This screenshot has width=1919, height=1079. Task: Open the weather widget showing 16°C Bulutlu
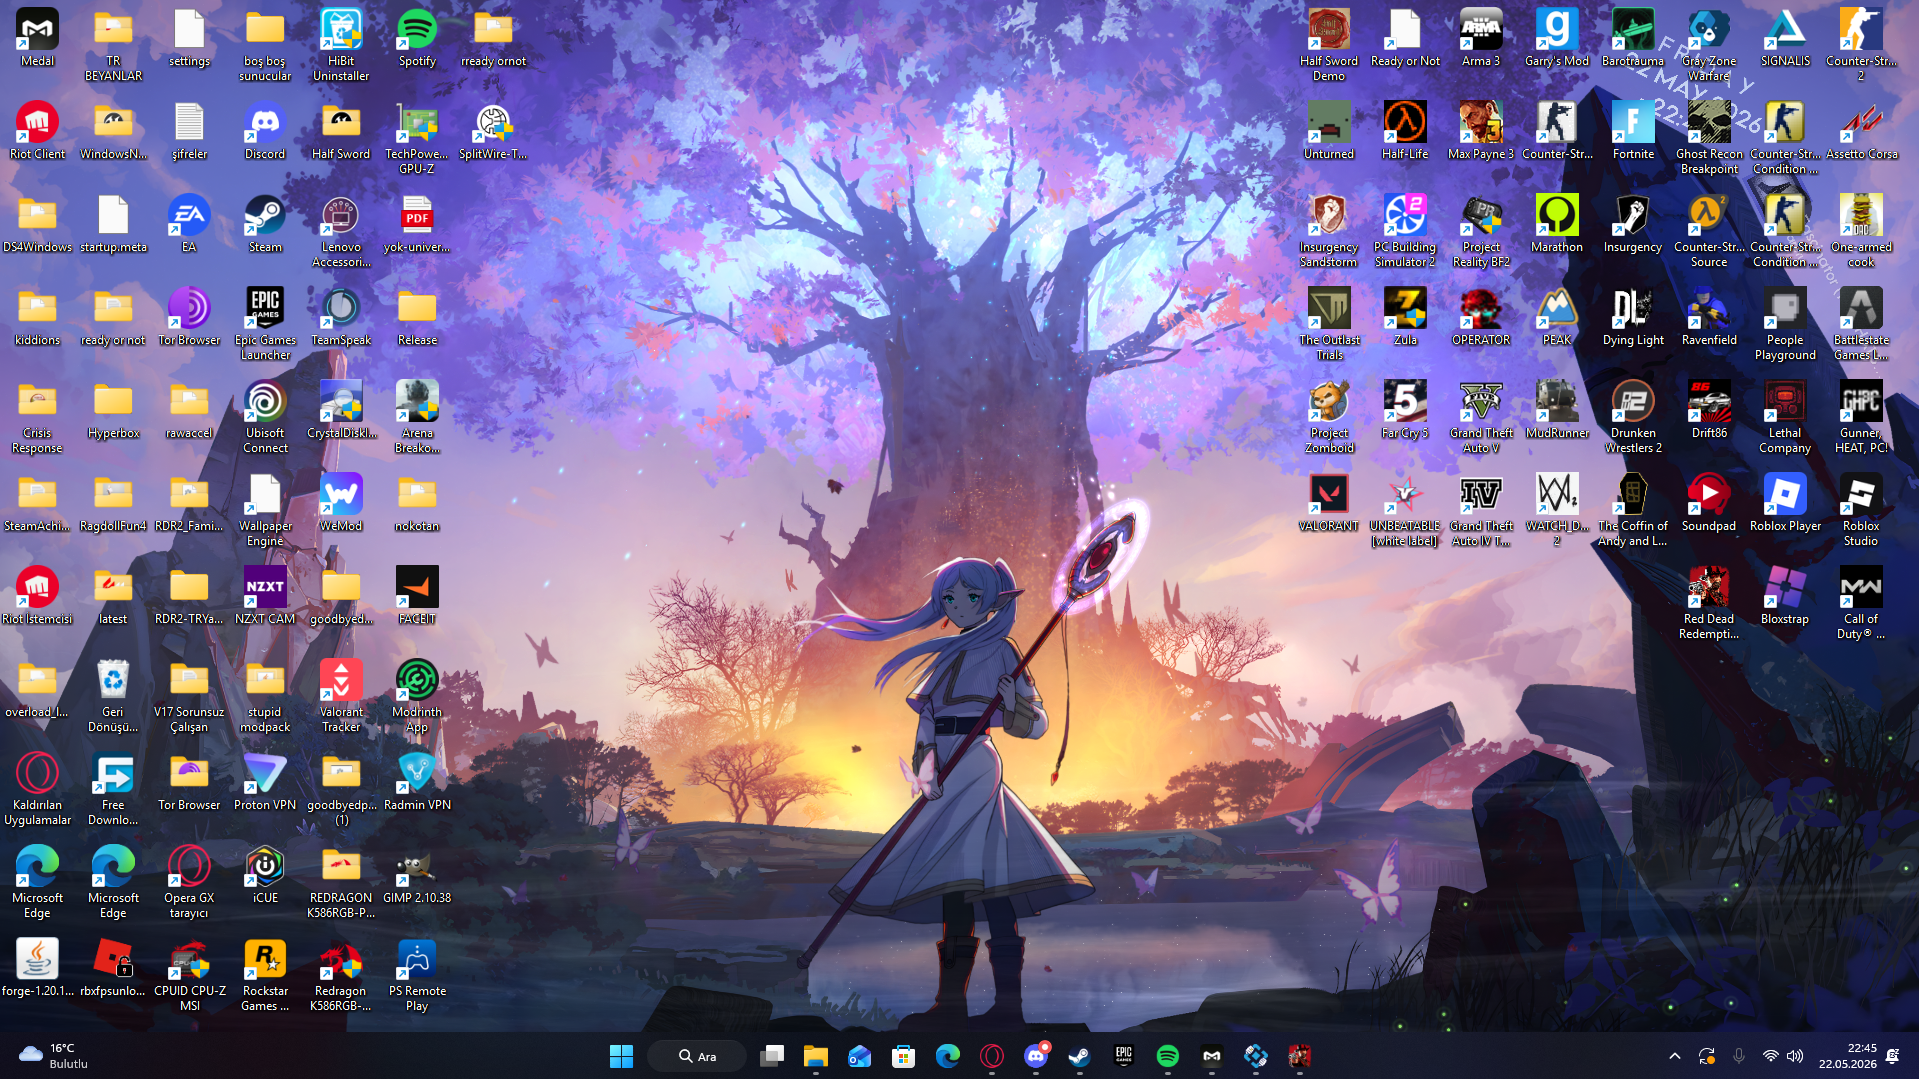(x=54, y=1056)
